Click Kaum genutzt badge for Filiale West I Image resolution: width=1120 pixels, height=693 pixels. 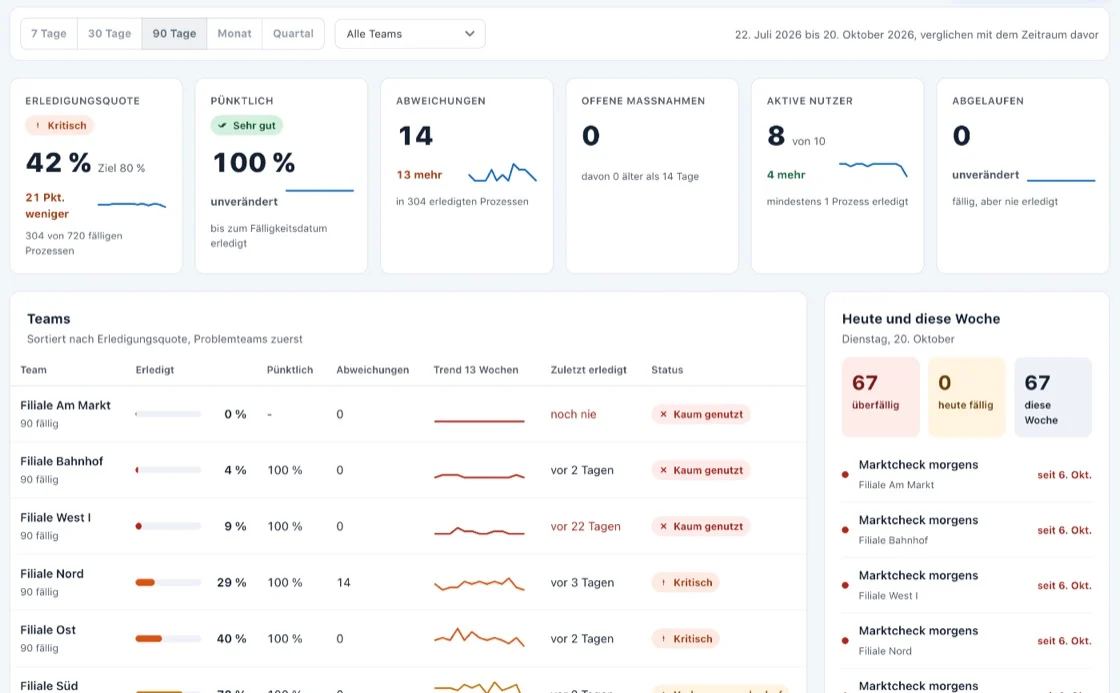[701, 527]
